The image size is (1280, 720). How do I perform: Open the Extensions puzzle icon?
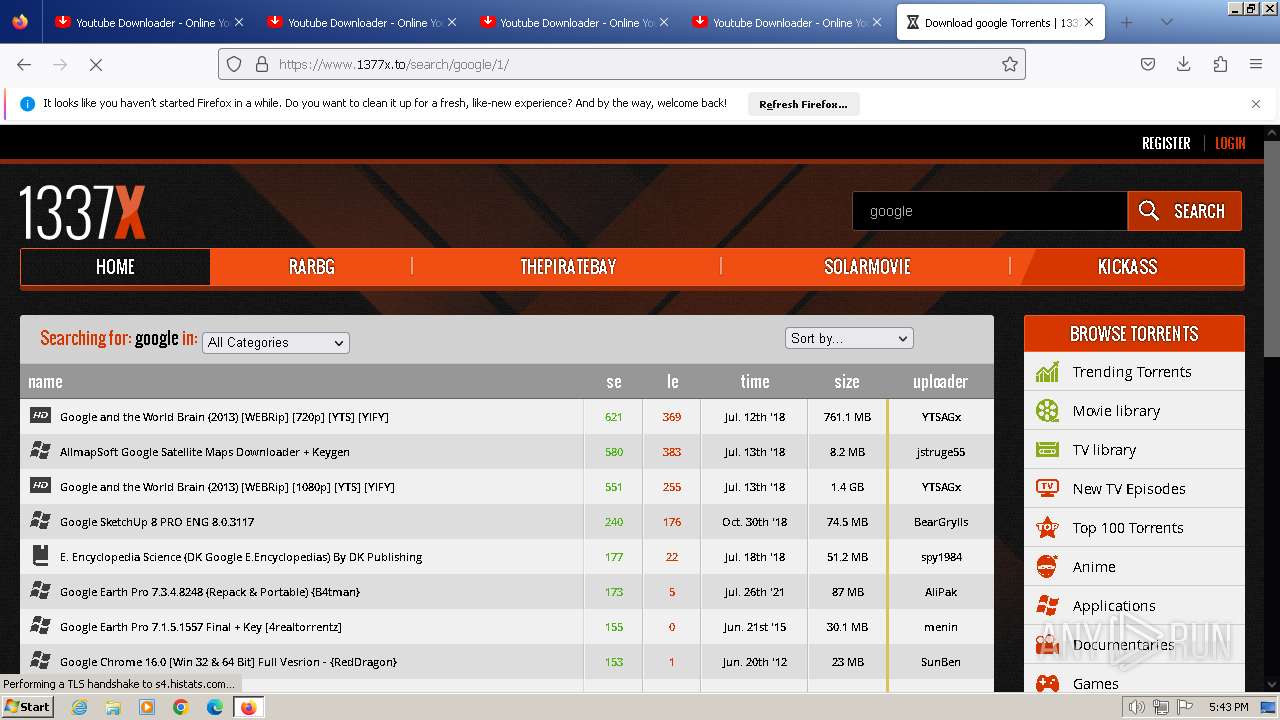point(1220,64)
